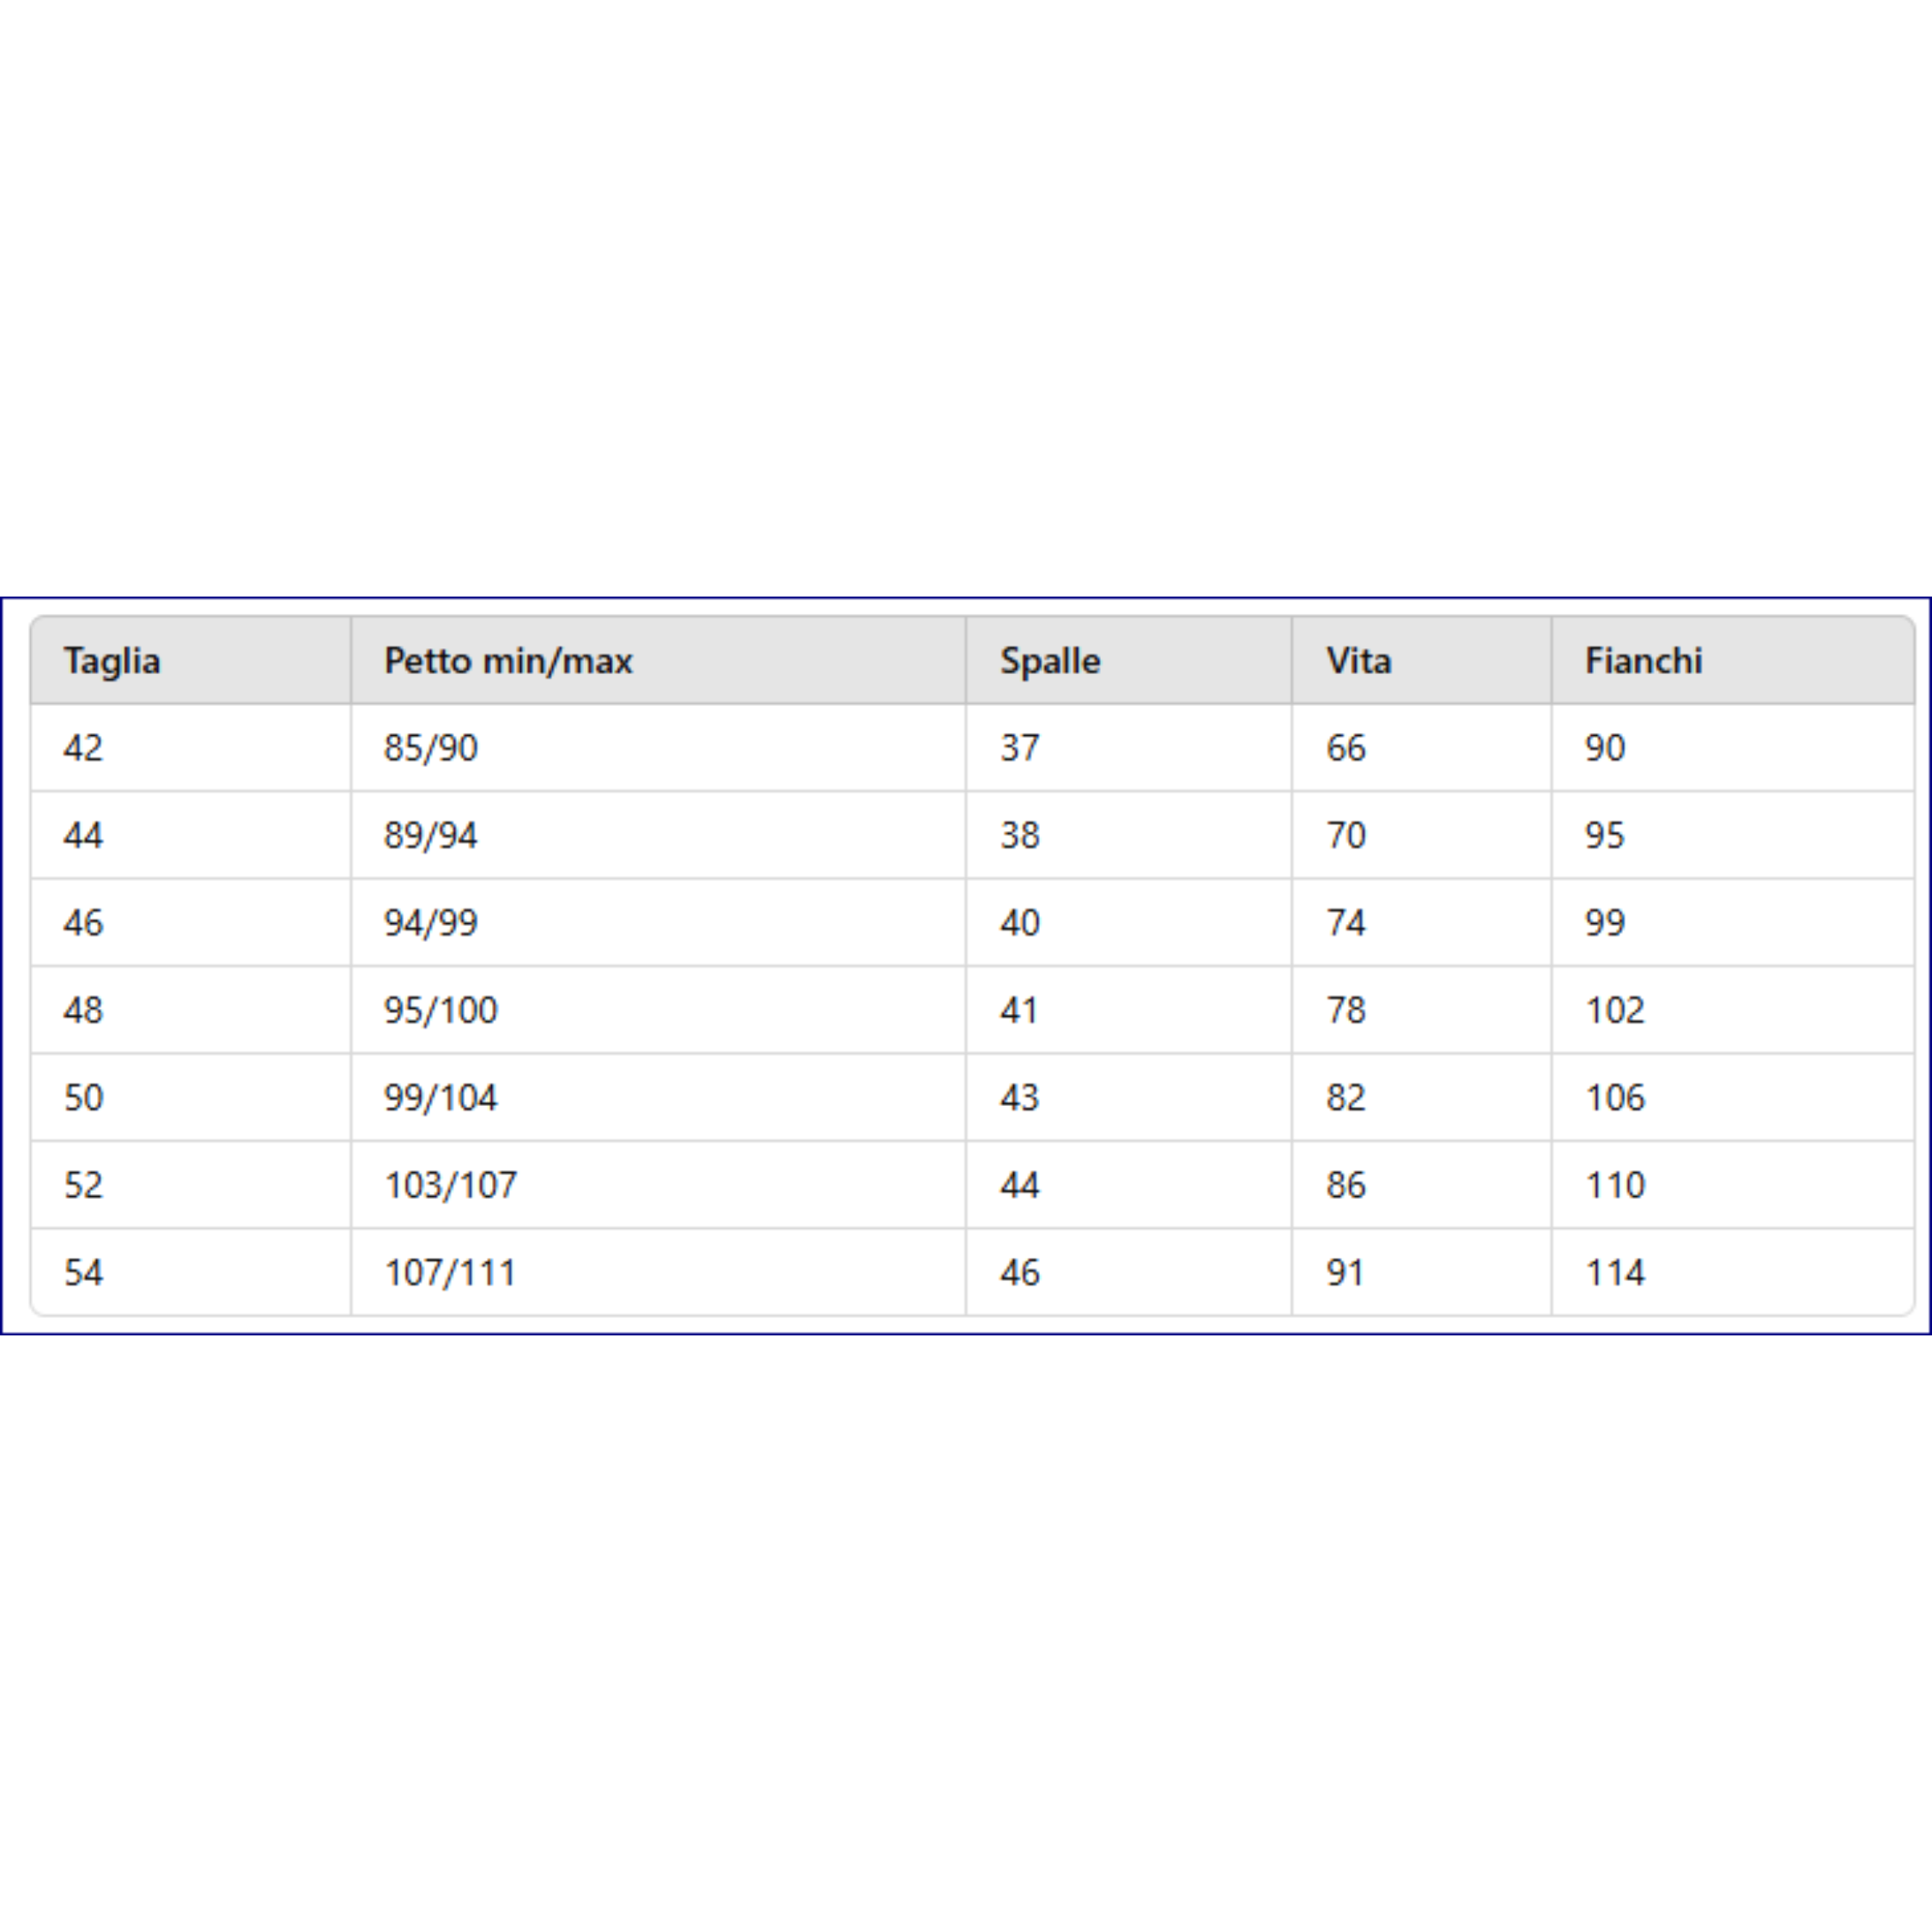Click the Petto min/max column header
1932x1932 pixels.
tap(508, 661)
